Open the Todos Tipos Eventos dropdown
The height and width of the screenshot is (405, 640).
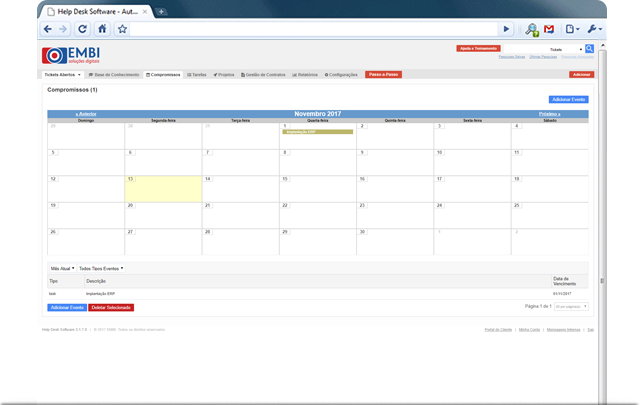coord(101,268)
